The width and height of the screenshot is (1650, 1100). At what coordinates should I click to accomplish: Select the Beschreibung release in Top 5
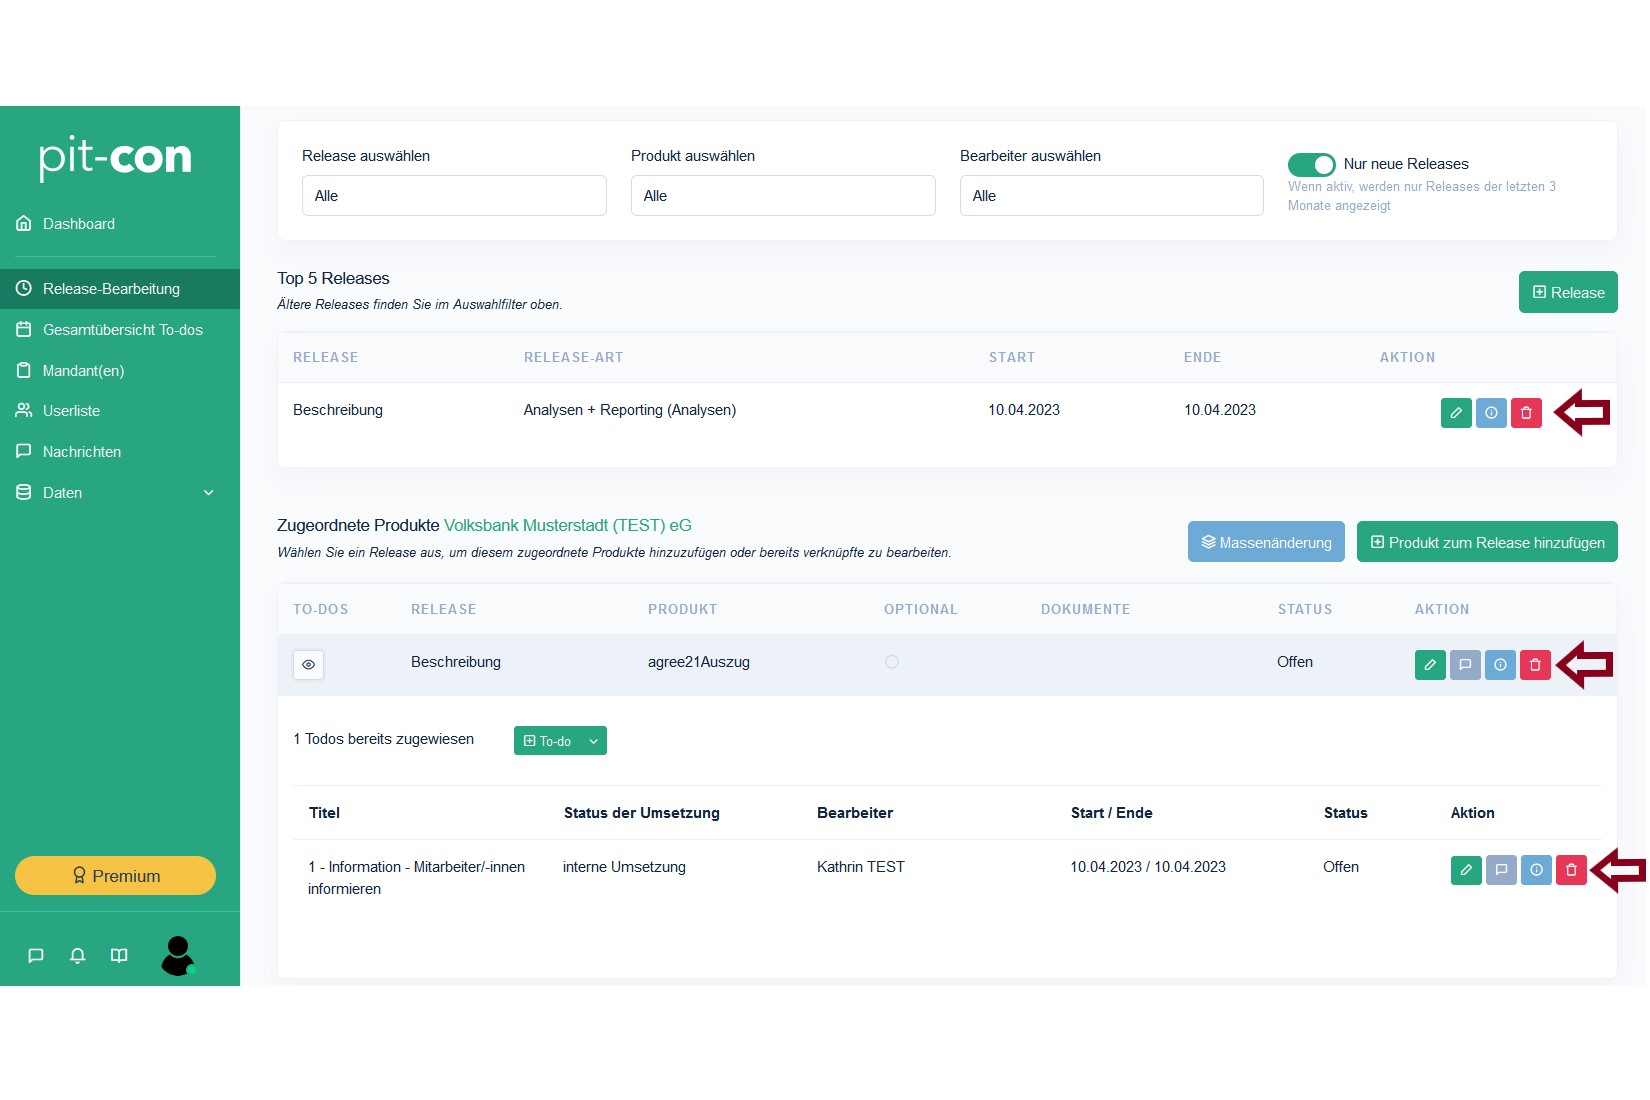click(338, 410)
